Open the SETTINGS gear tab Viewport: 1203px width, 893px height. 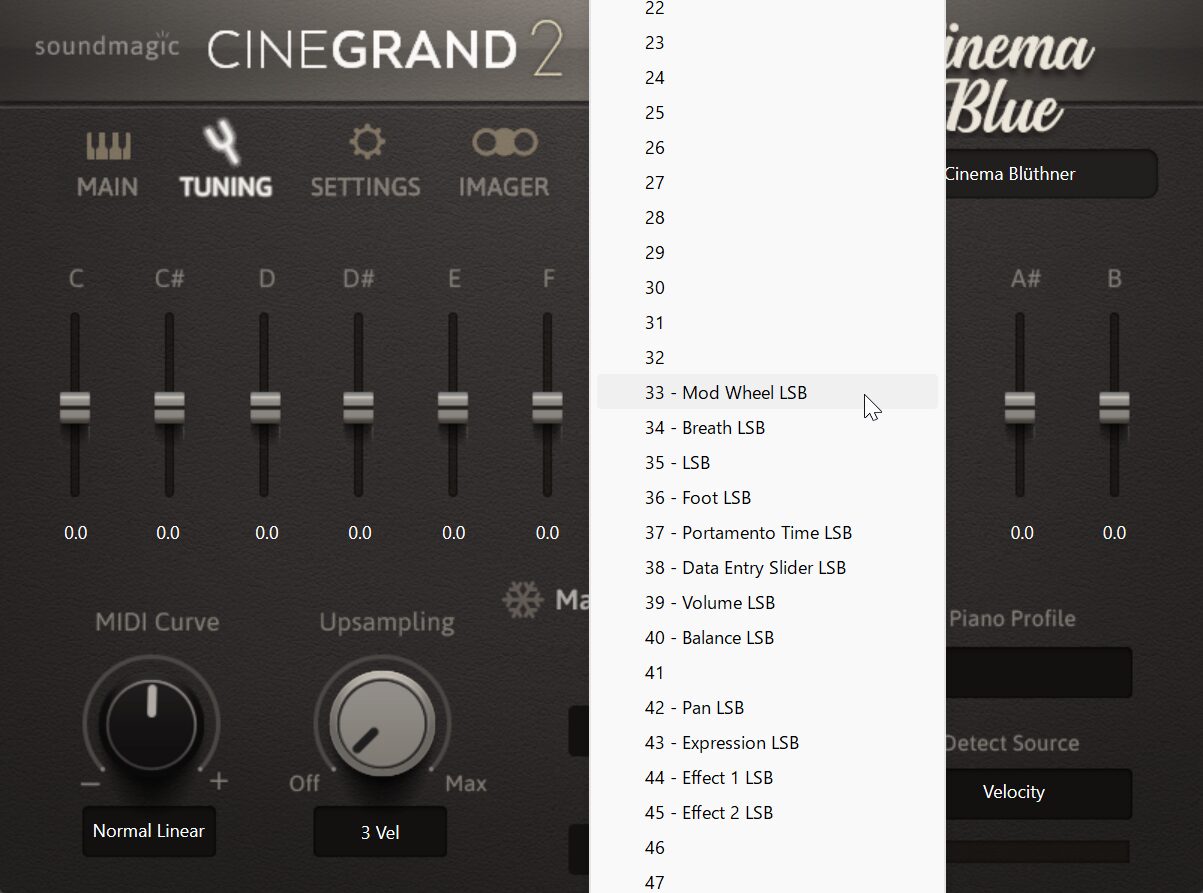(365, 163)
